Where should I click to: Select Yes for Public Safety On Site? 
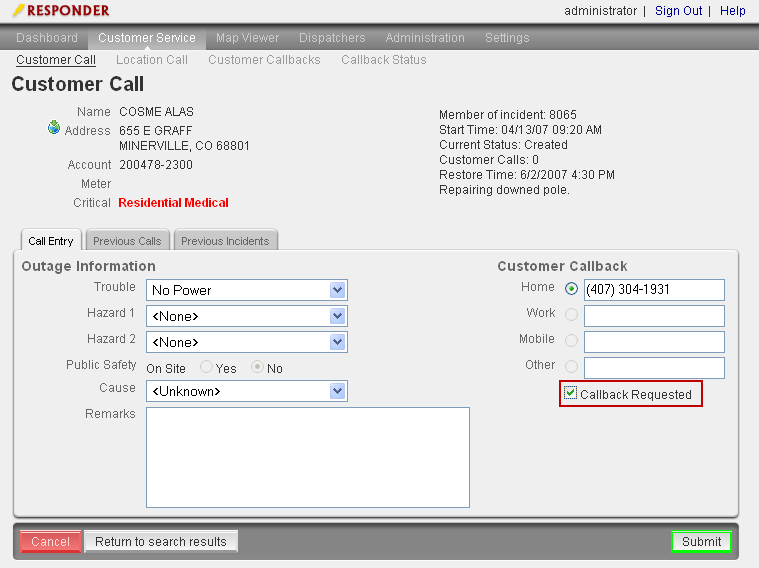pyautogui.click(x=207, y=368)
